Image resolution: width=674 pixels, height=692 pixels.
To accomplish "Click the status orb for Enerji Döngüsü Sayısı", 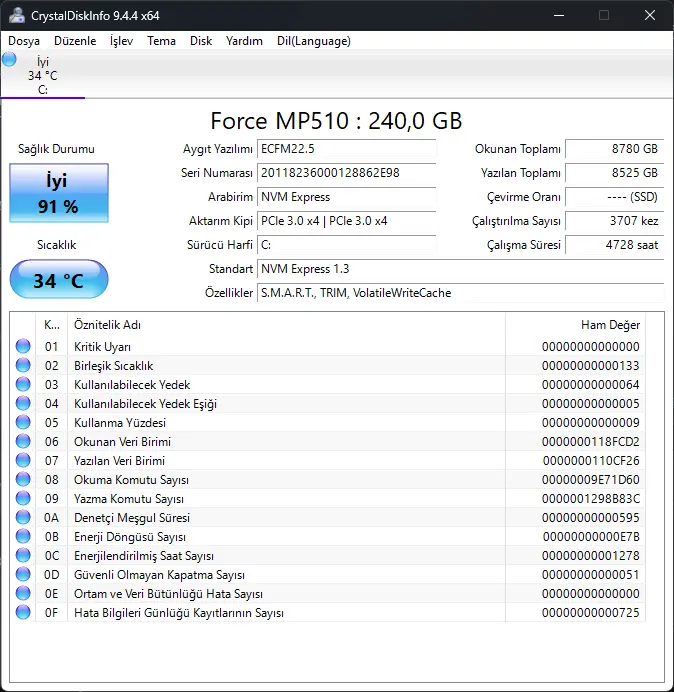I will coord(23,536).
